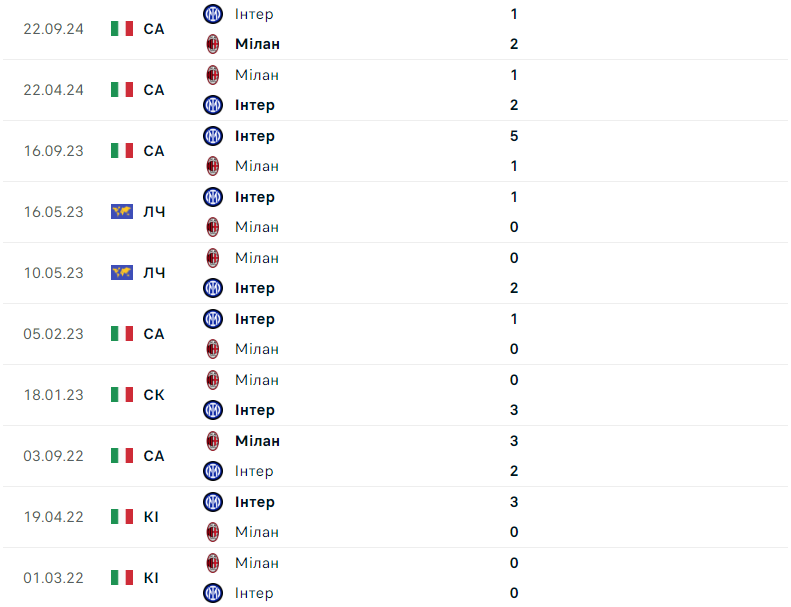Click the Inter logo in the 19.04.22 match
Screen dimensions: 791x607
pos(212,502)
